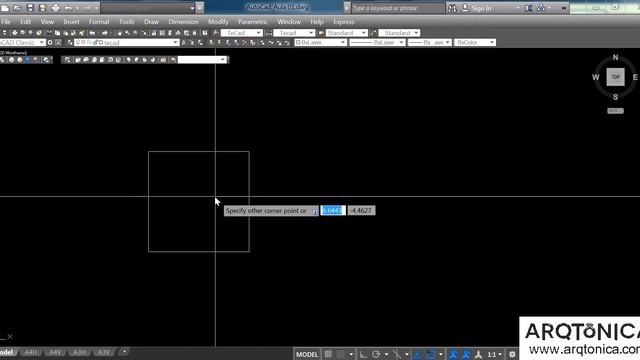Open the ByLayer linetype dropdown
Screen dimensions: 640x360
click(378, 42)
